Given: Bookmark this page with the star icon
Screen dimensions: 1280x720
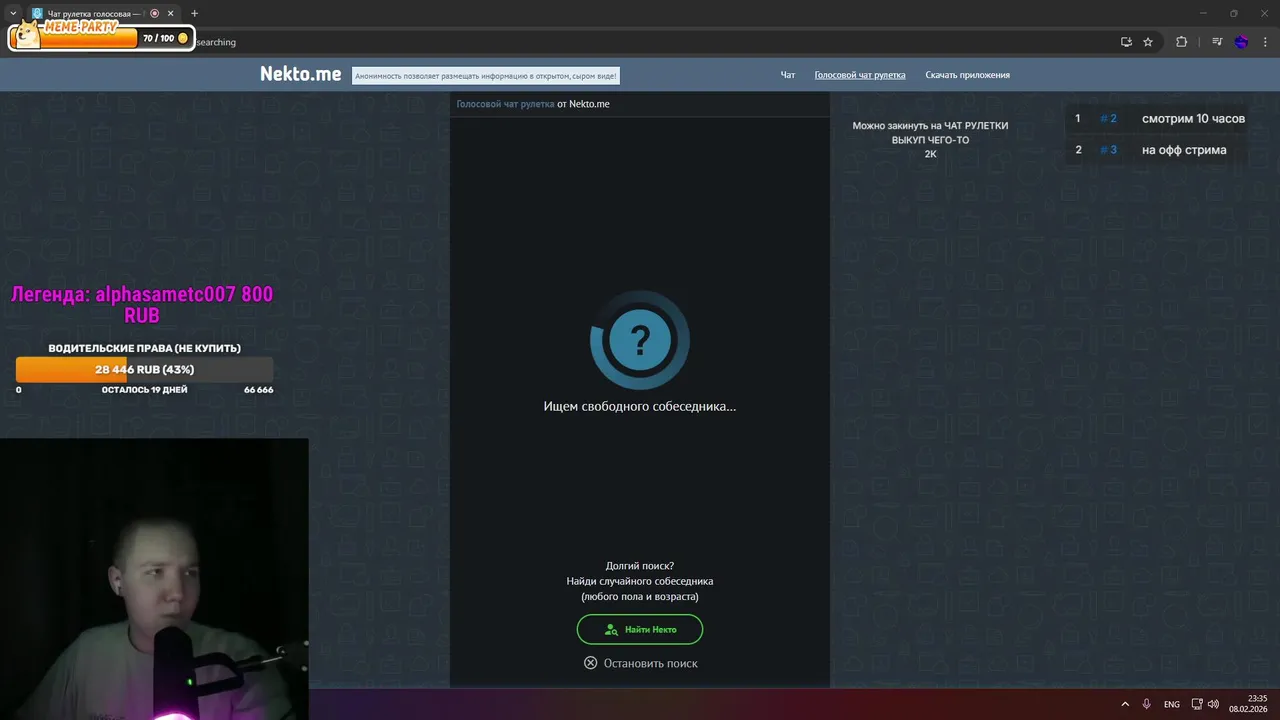Looking at the screenshot, I should pos(1148,42).
